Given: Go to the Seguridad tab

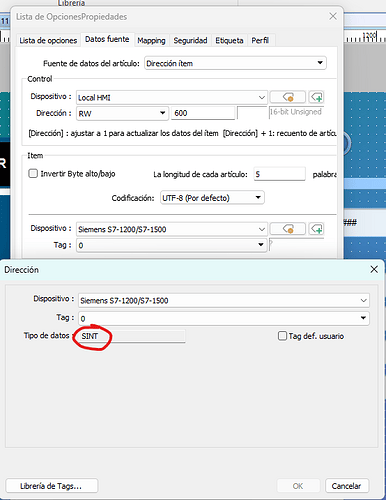Looking at the screenshot, I should click(x=190, y=41).
